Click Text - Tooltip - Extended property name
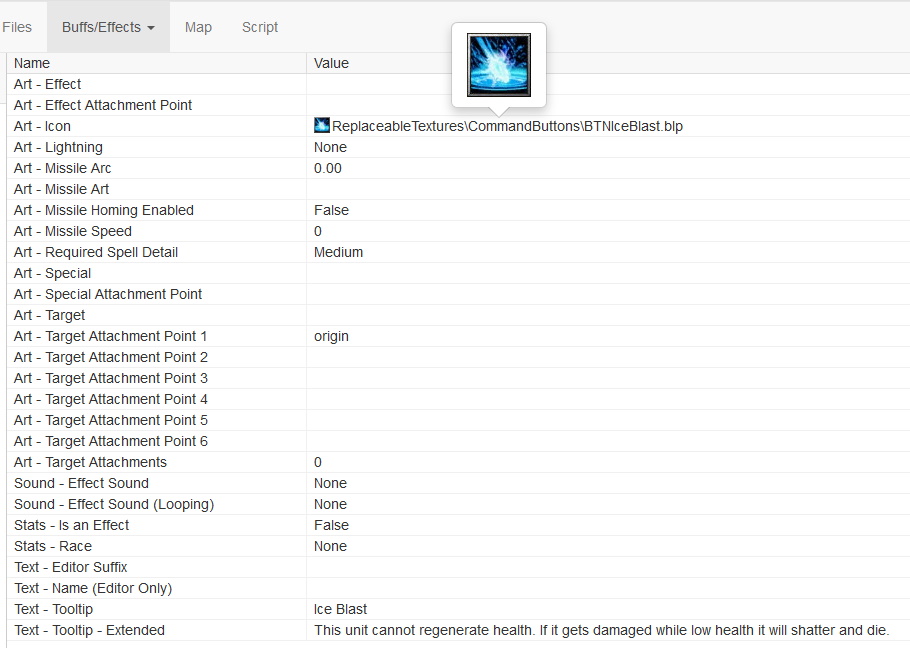 click(x=89, y=630)
